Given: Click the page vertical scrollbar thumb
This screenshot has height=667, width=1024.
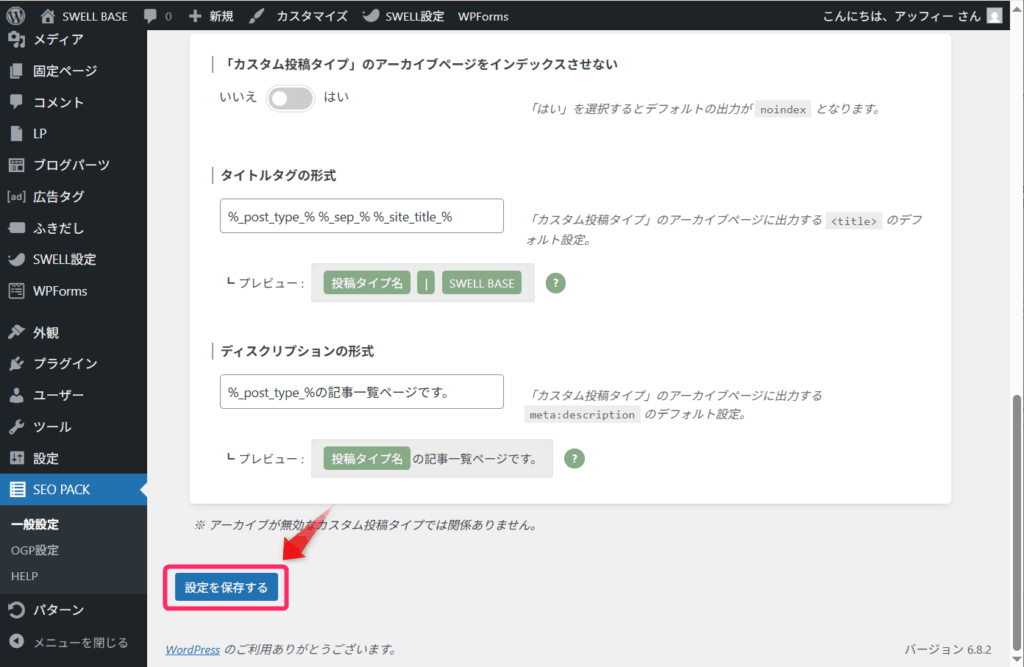Looking at the screenshot, I should (1017, 524).
